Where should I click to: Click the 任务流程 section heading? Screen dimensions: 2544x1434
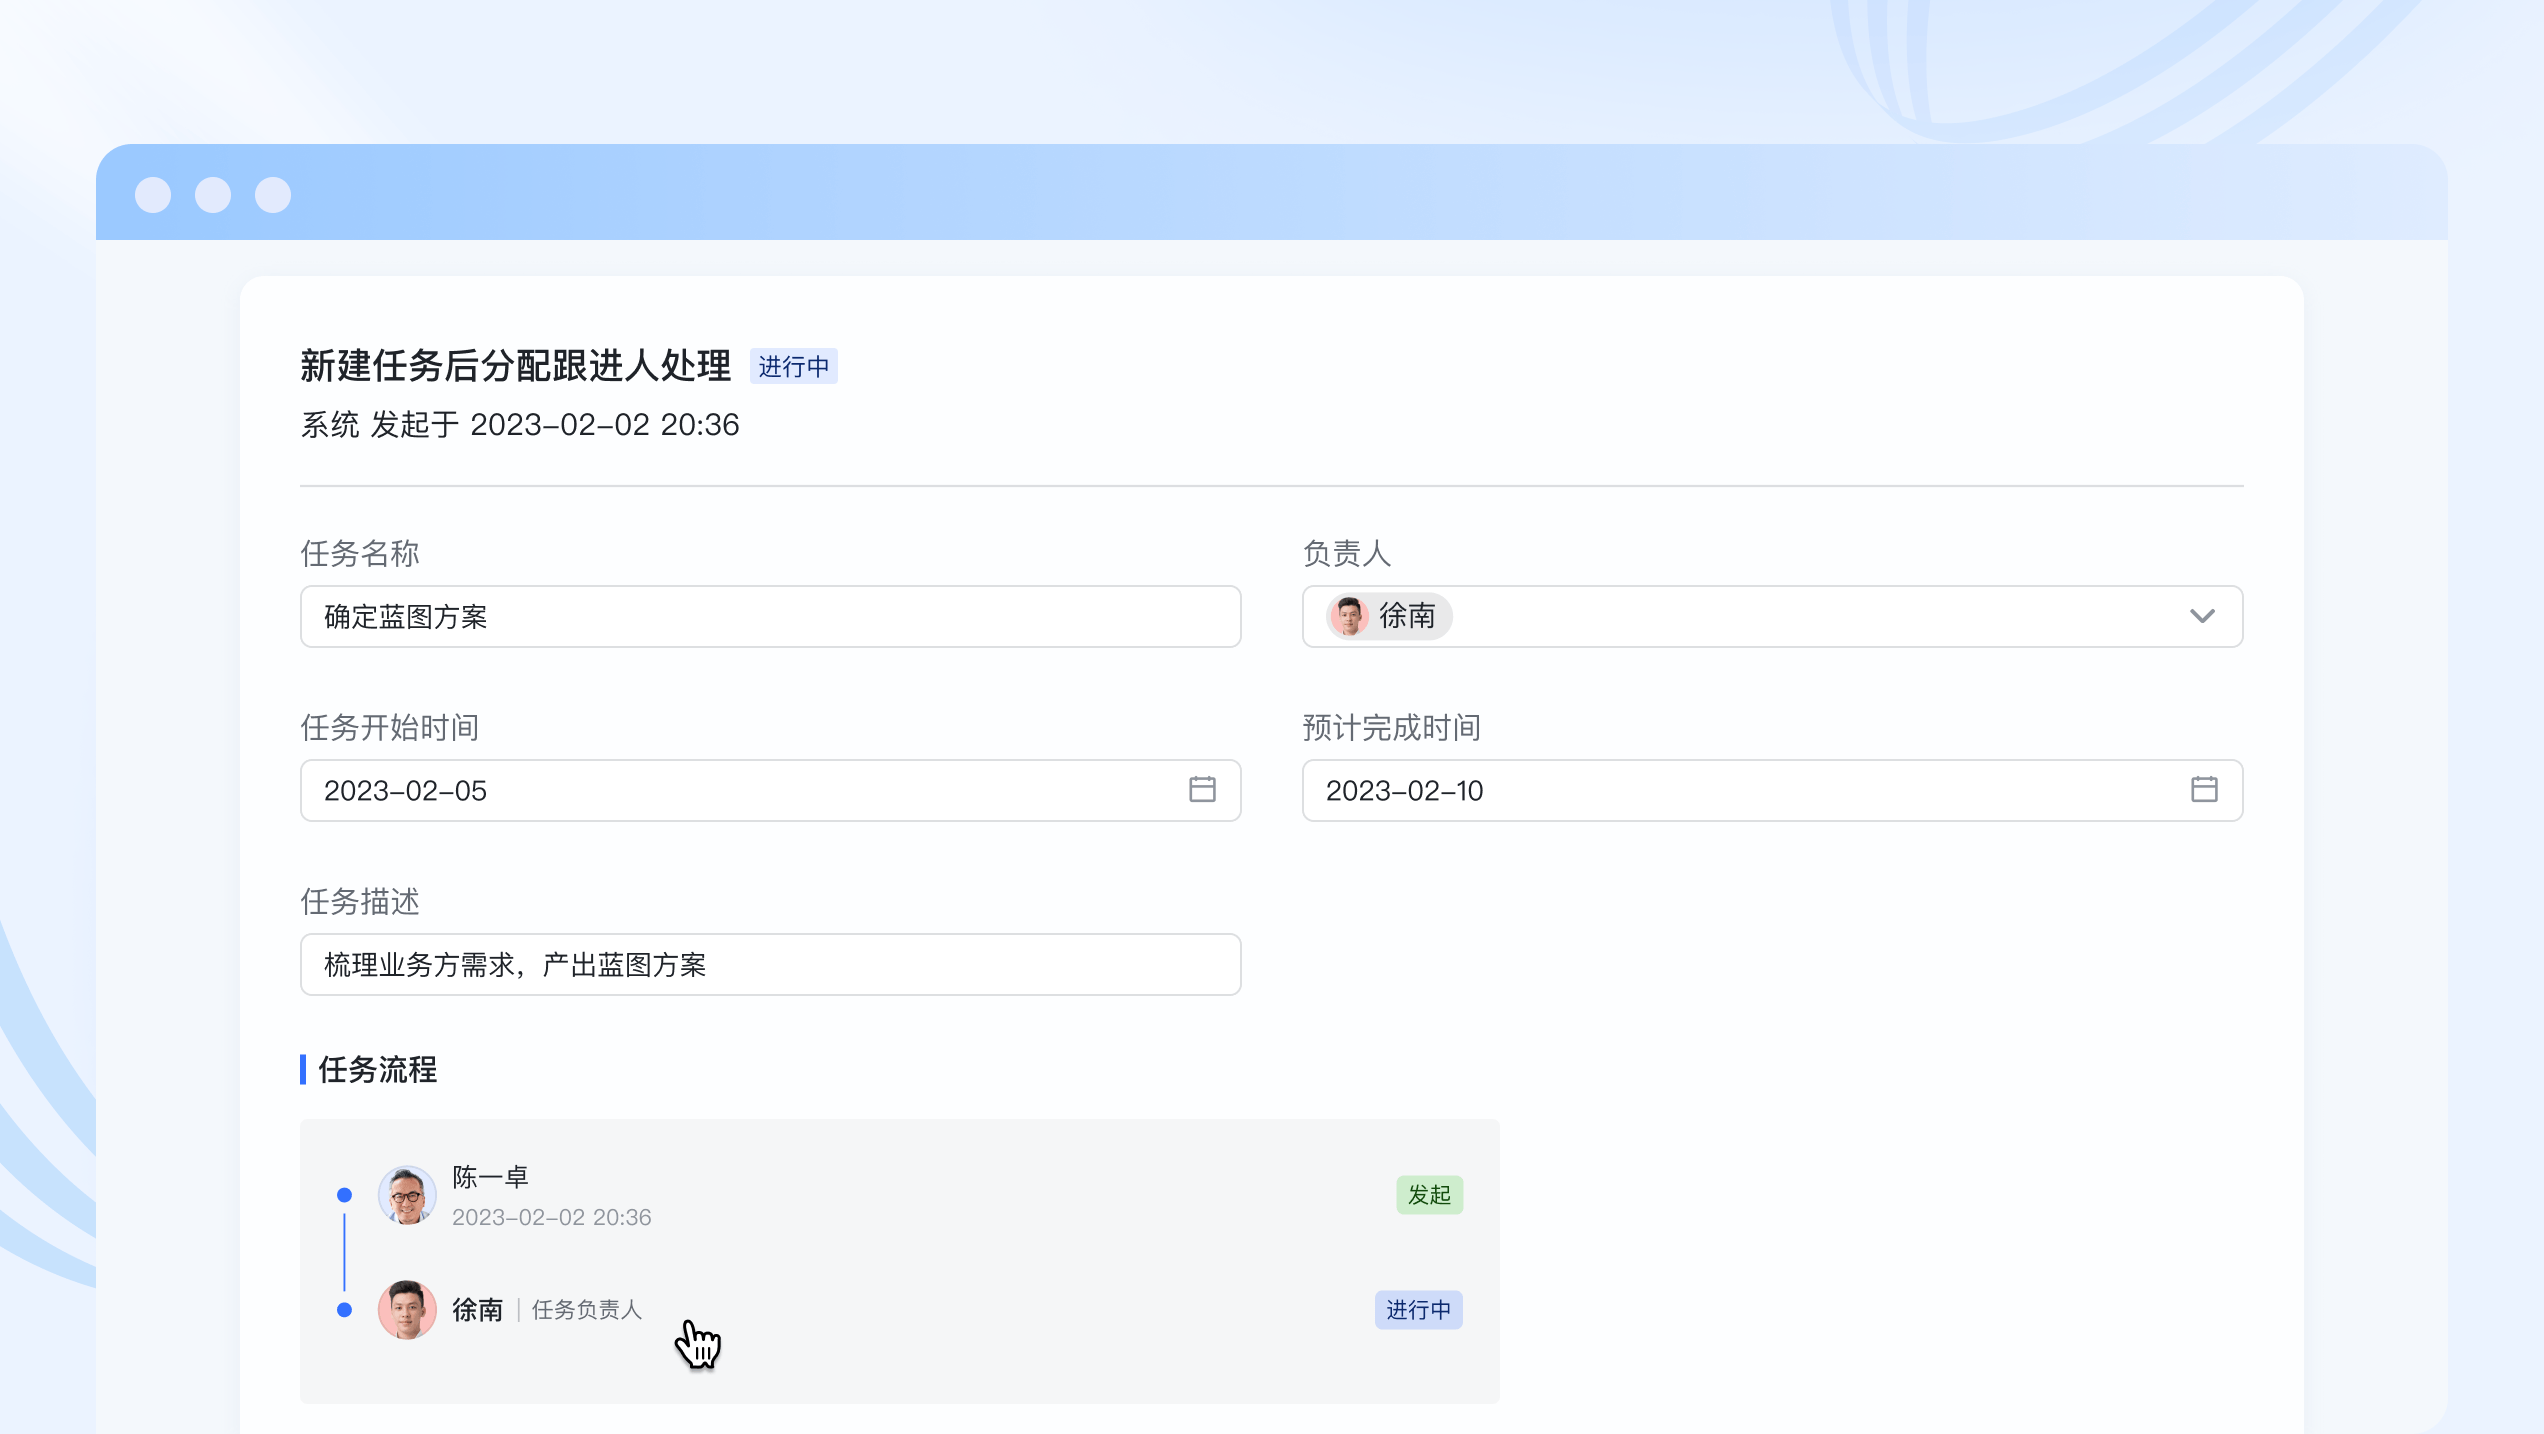[x=377, y=1069]
